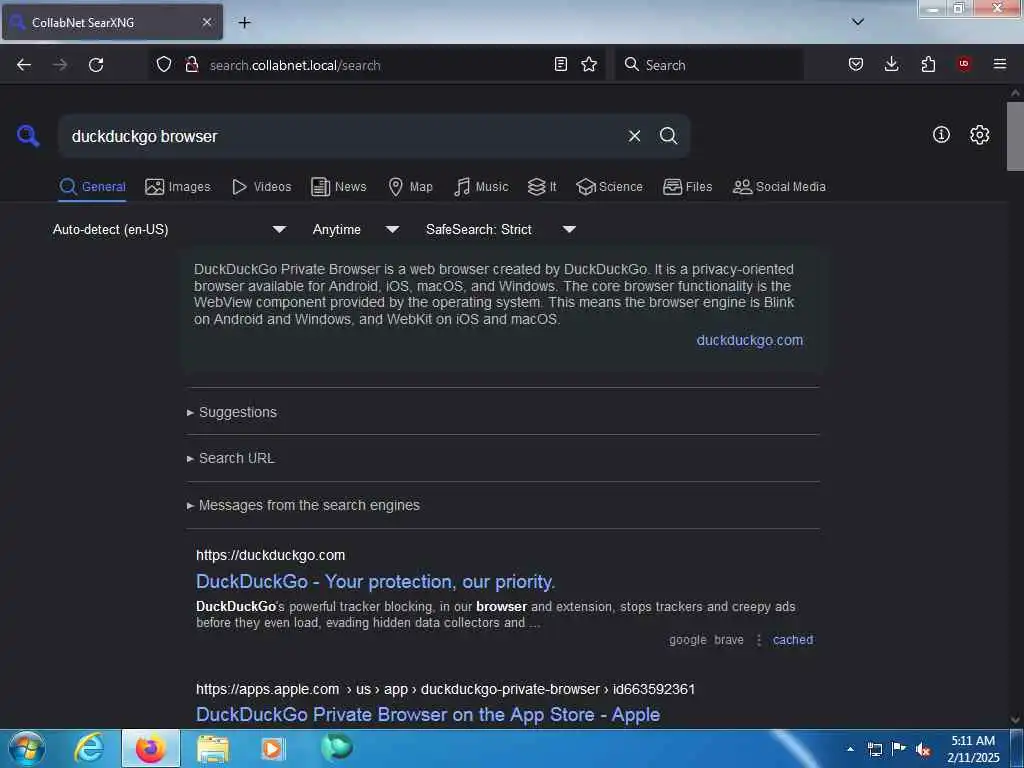Viewport: 1024px width, 768px height.
Task: Switch to Map category
Action: click(411, 187)
